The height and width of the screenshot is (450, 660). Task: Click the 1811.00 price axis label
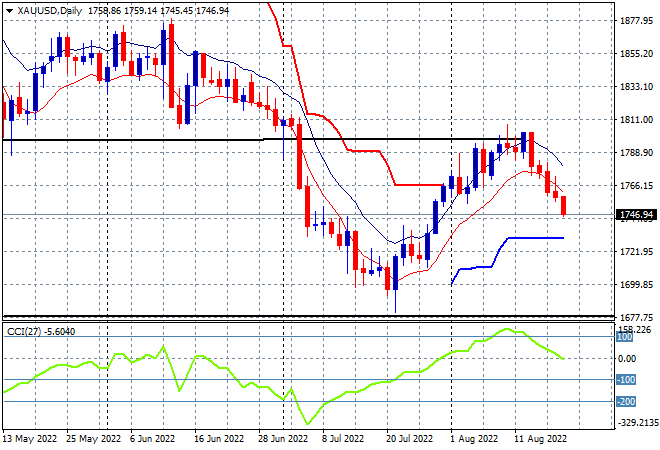point(636,120)
